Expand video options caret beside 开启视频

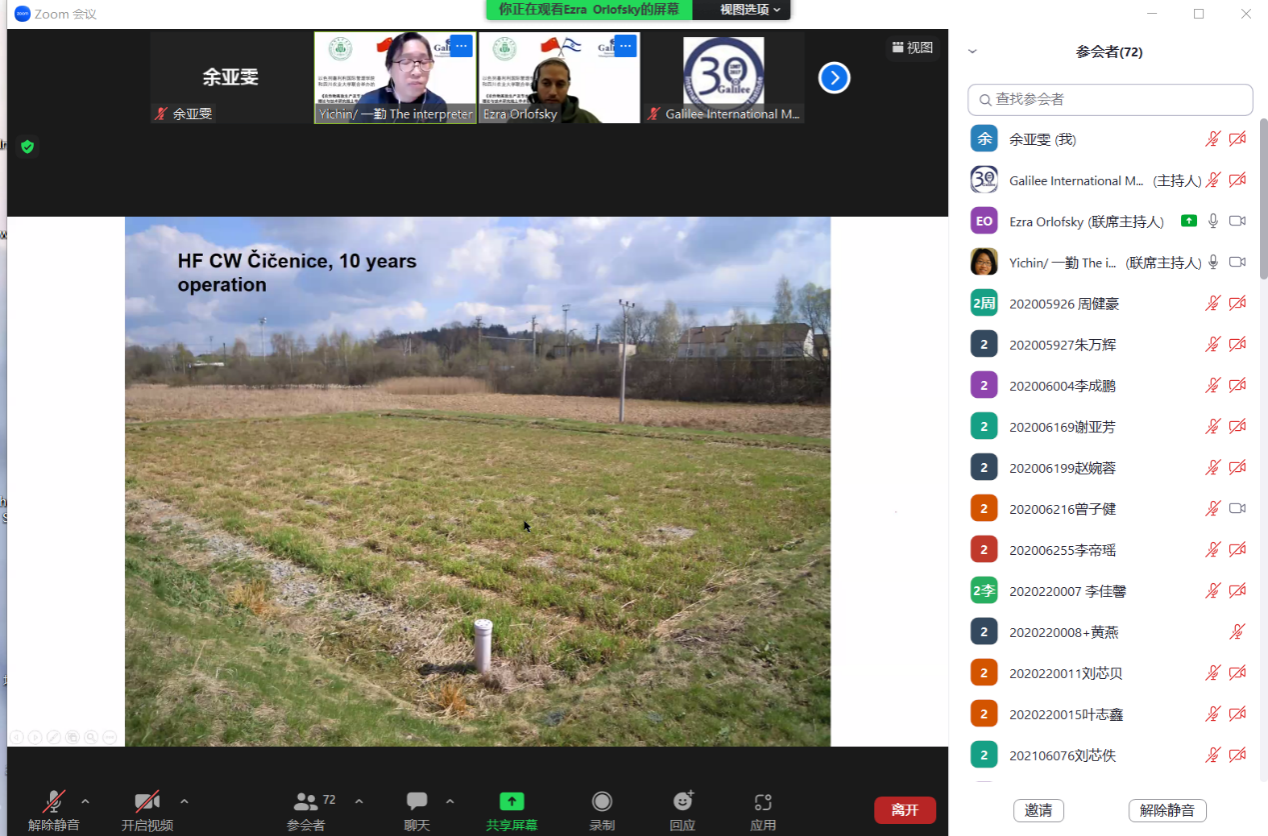coord(184,801)
